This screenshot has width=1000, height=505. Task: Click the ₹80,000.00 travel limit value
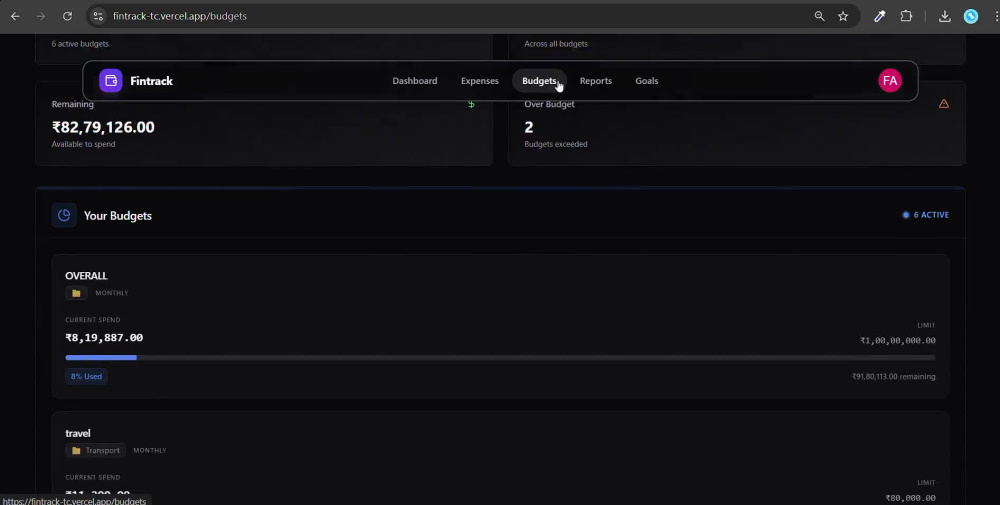[x=911, y=497]
